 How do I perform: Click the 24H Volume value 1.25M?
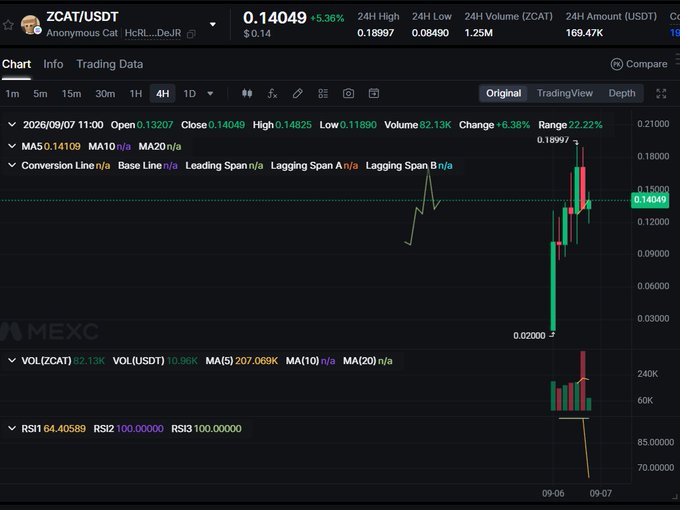[478, 33]
